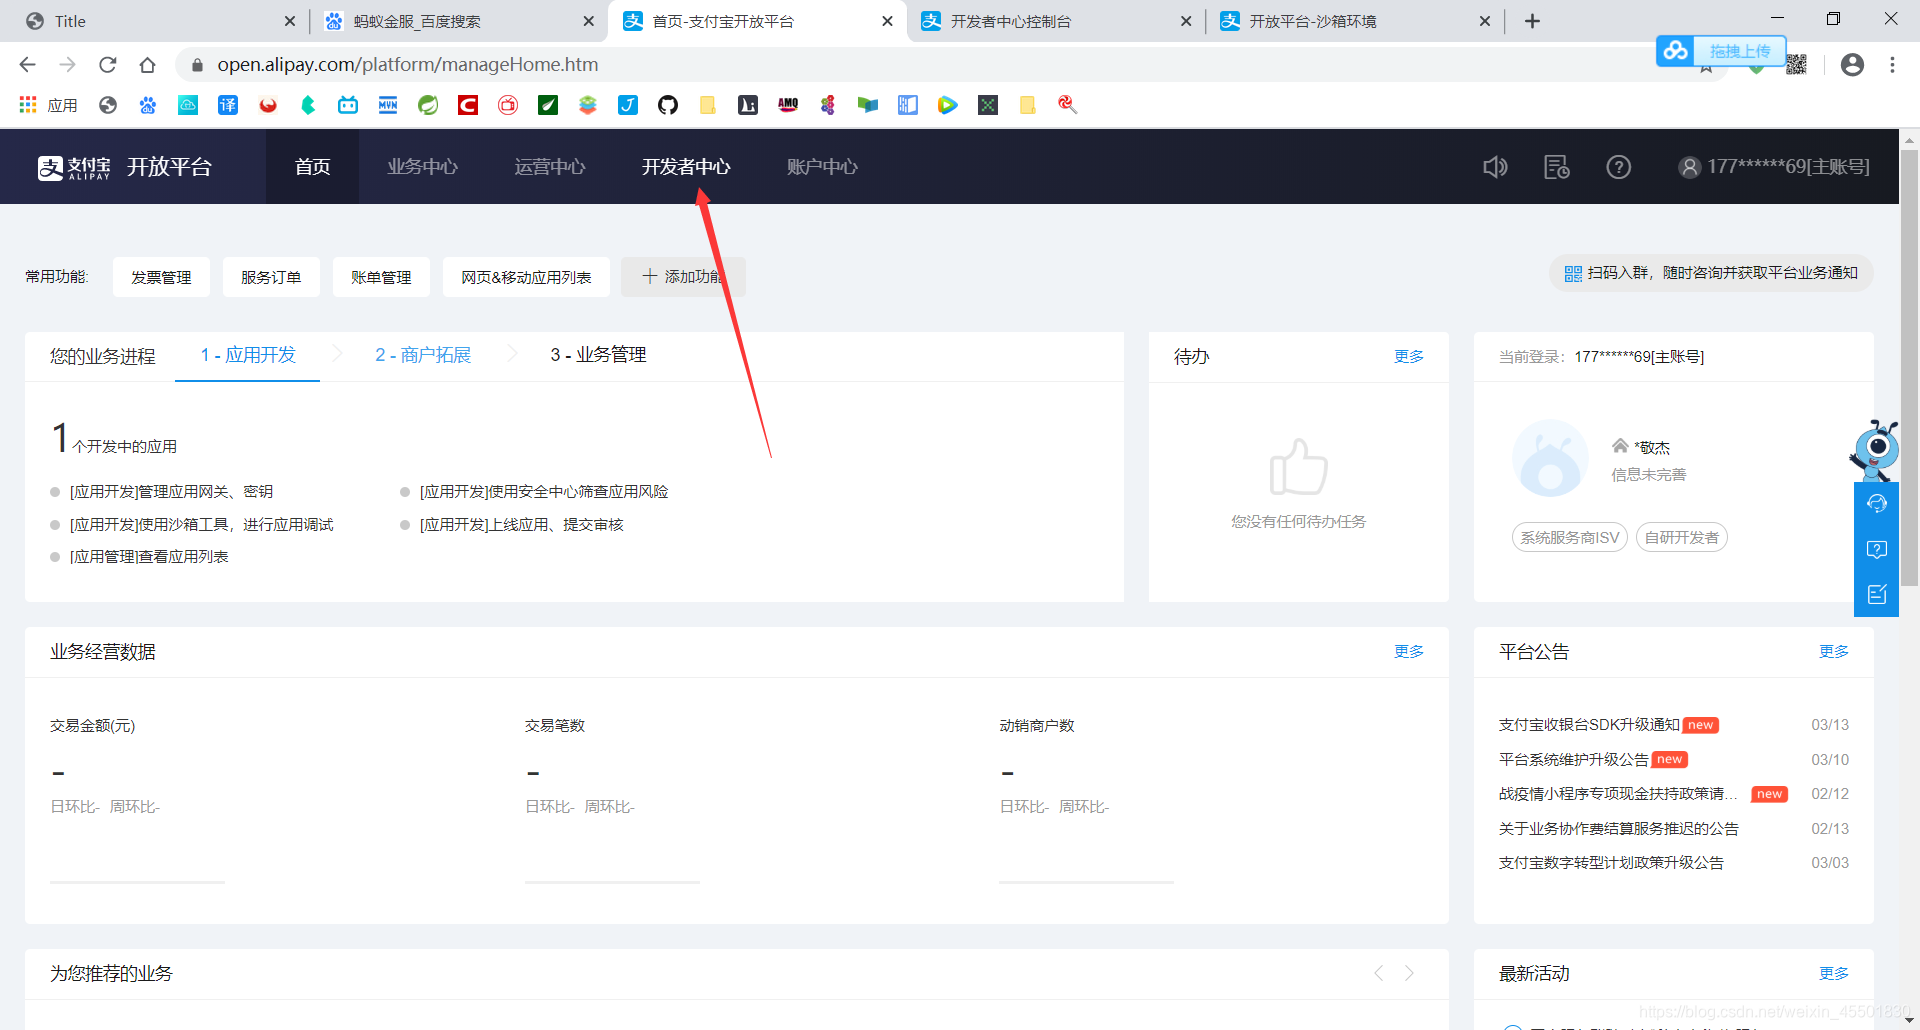
Task: Open 更多 link in 业务经营数据
Action: (1409, 652)
